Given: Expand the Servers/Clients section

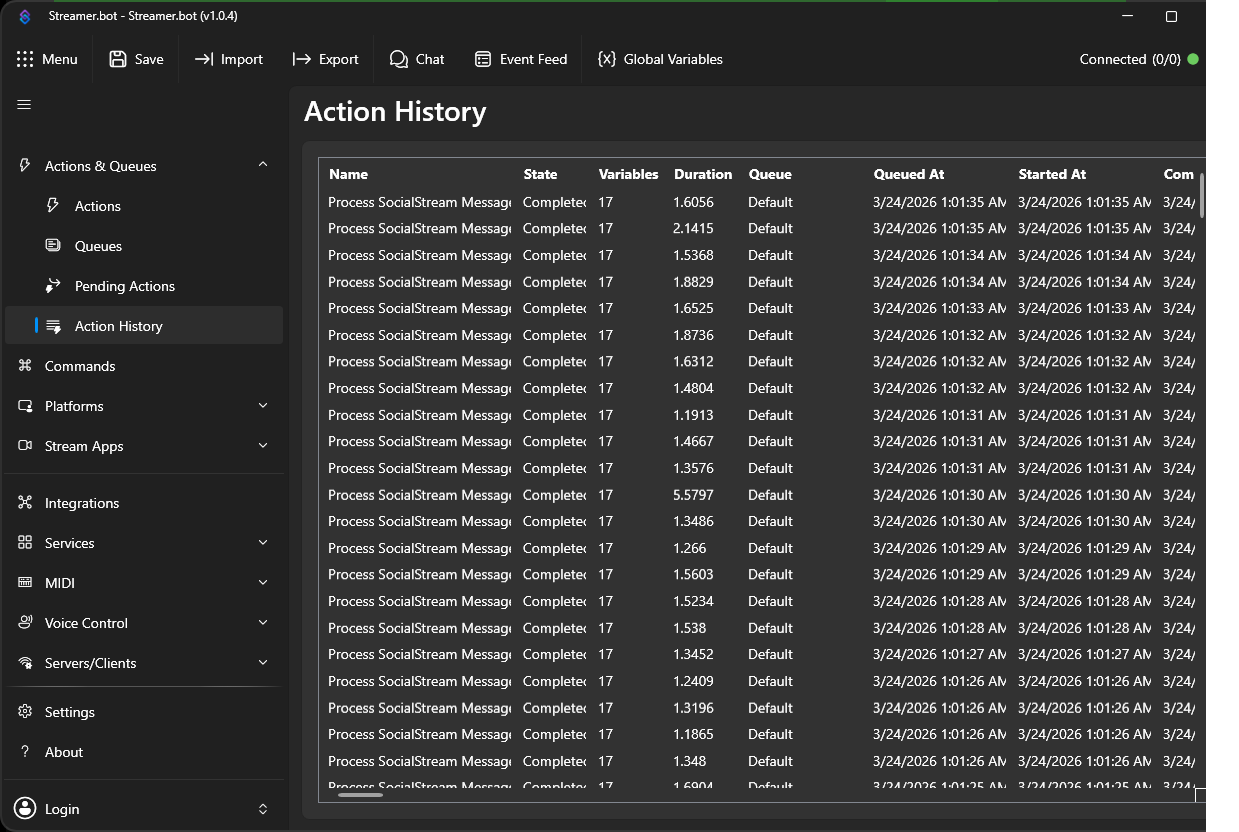Looking at the screenshot, I should coord(262,662).
